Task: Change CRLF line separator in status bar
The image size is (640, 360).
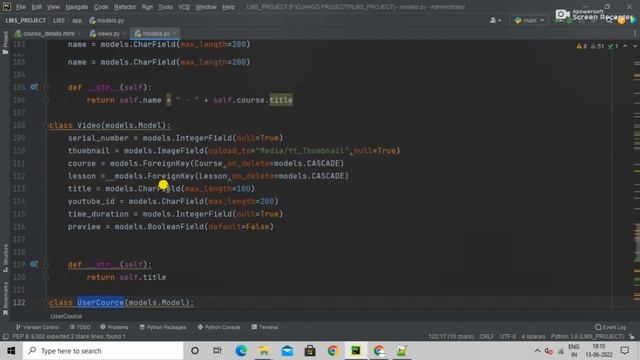Action: (487, 337)
